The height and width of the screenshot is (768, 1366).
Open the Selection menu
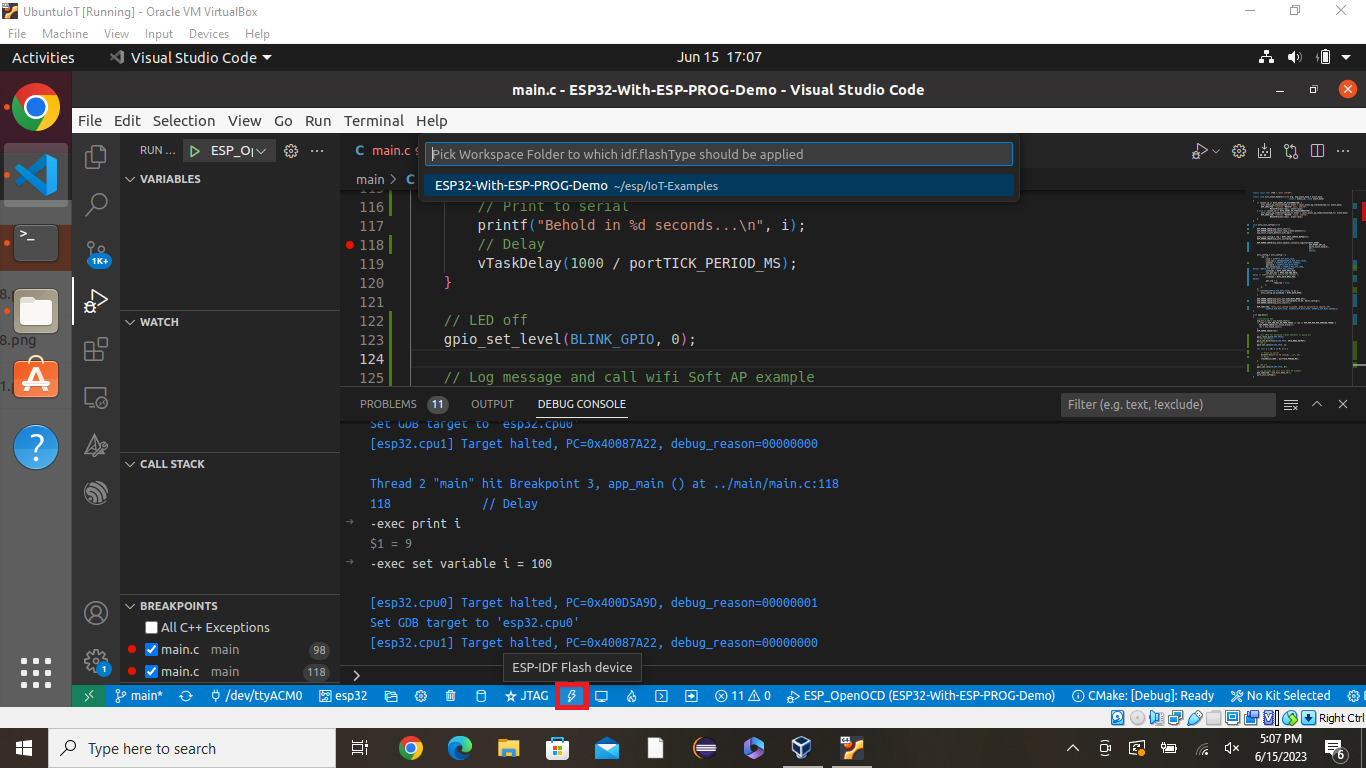184,121
